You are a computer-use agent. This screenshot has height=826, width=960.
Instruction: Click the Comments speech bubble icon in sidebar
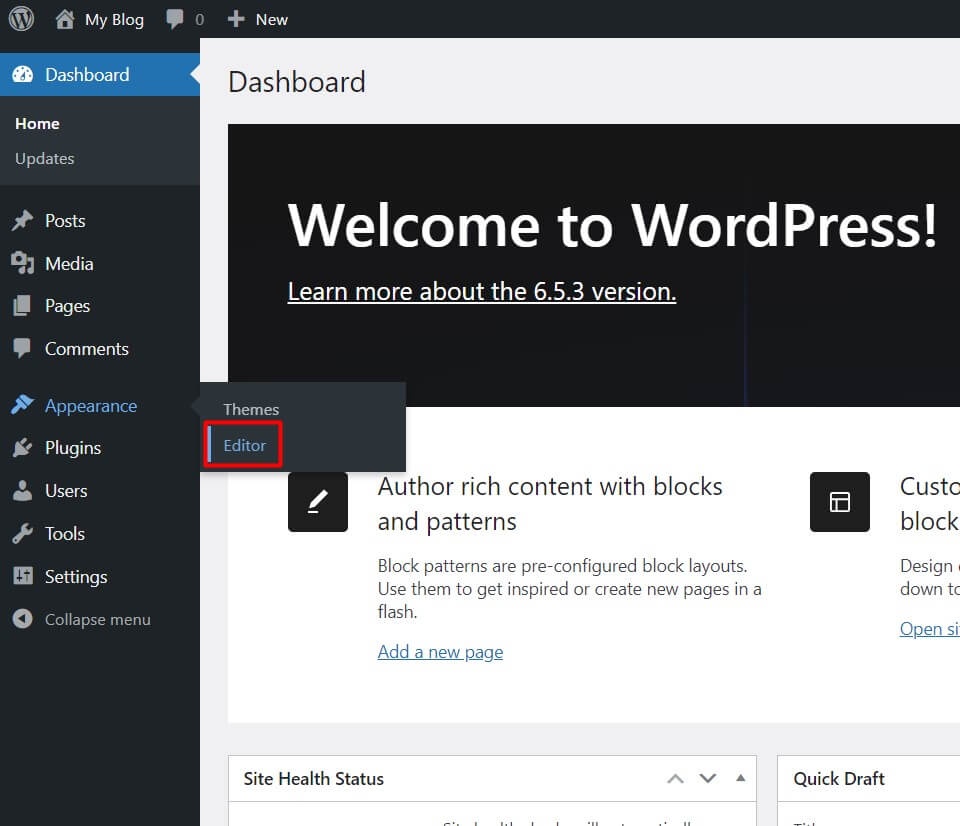click(x=22, y=348)
